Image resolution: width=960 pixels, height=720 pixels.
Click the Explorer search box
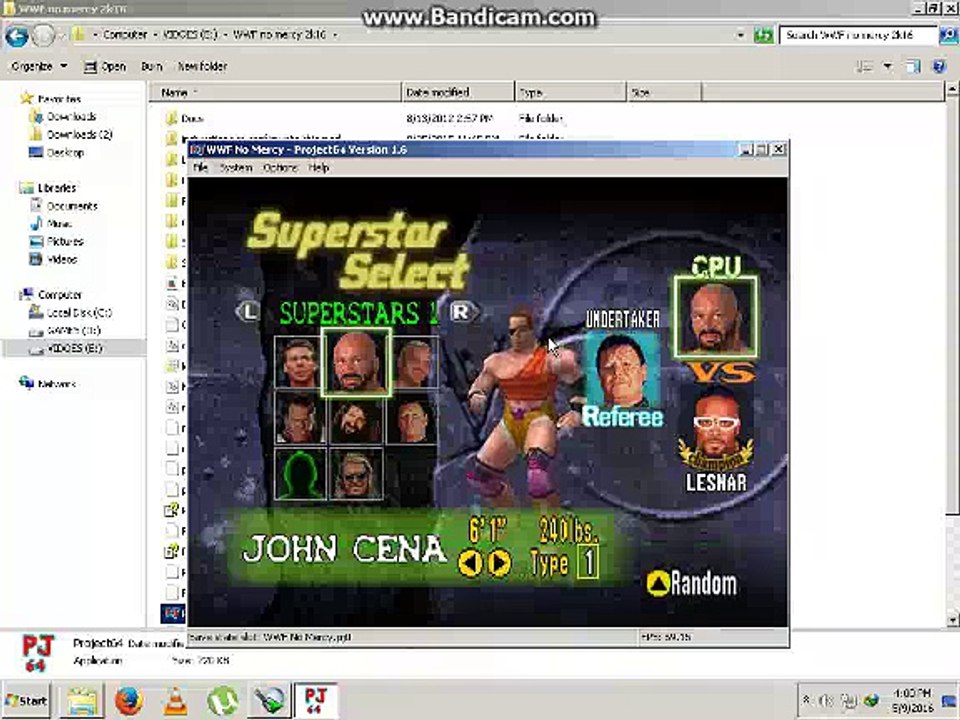(x=857, y=35)
